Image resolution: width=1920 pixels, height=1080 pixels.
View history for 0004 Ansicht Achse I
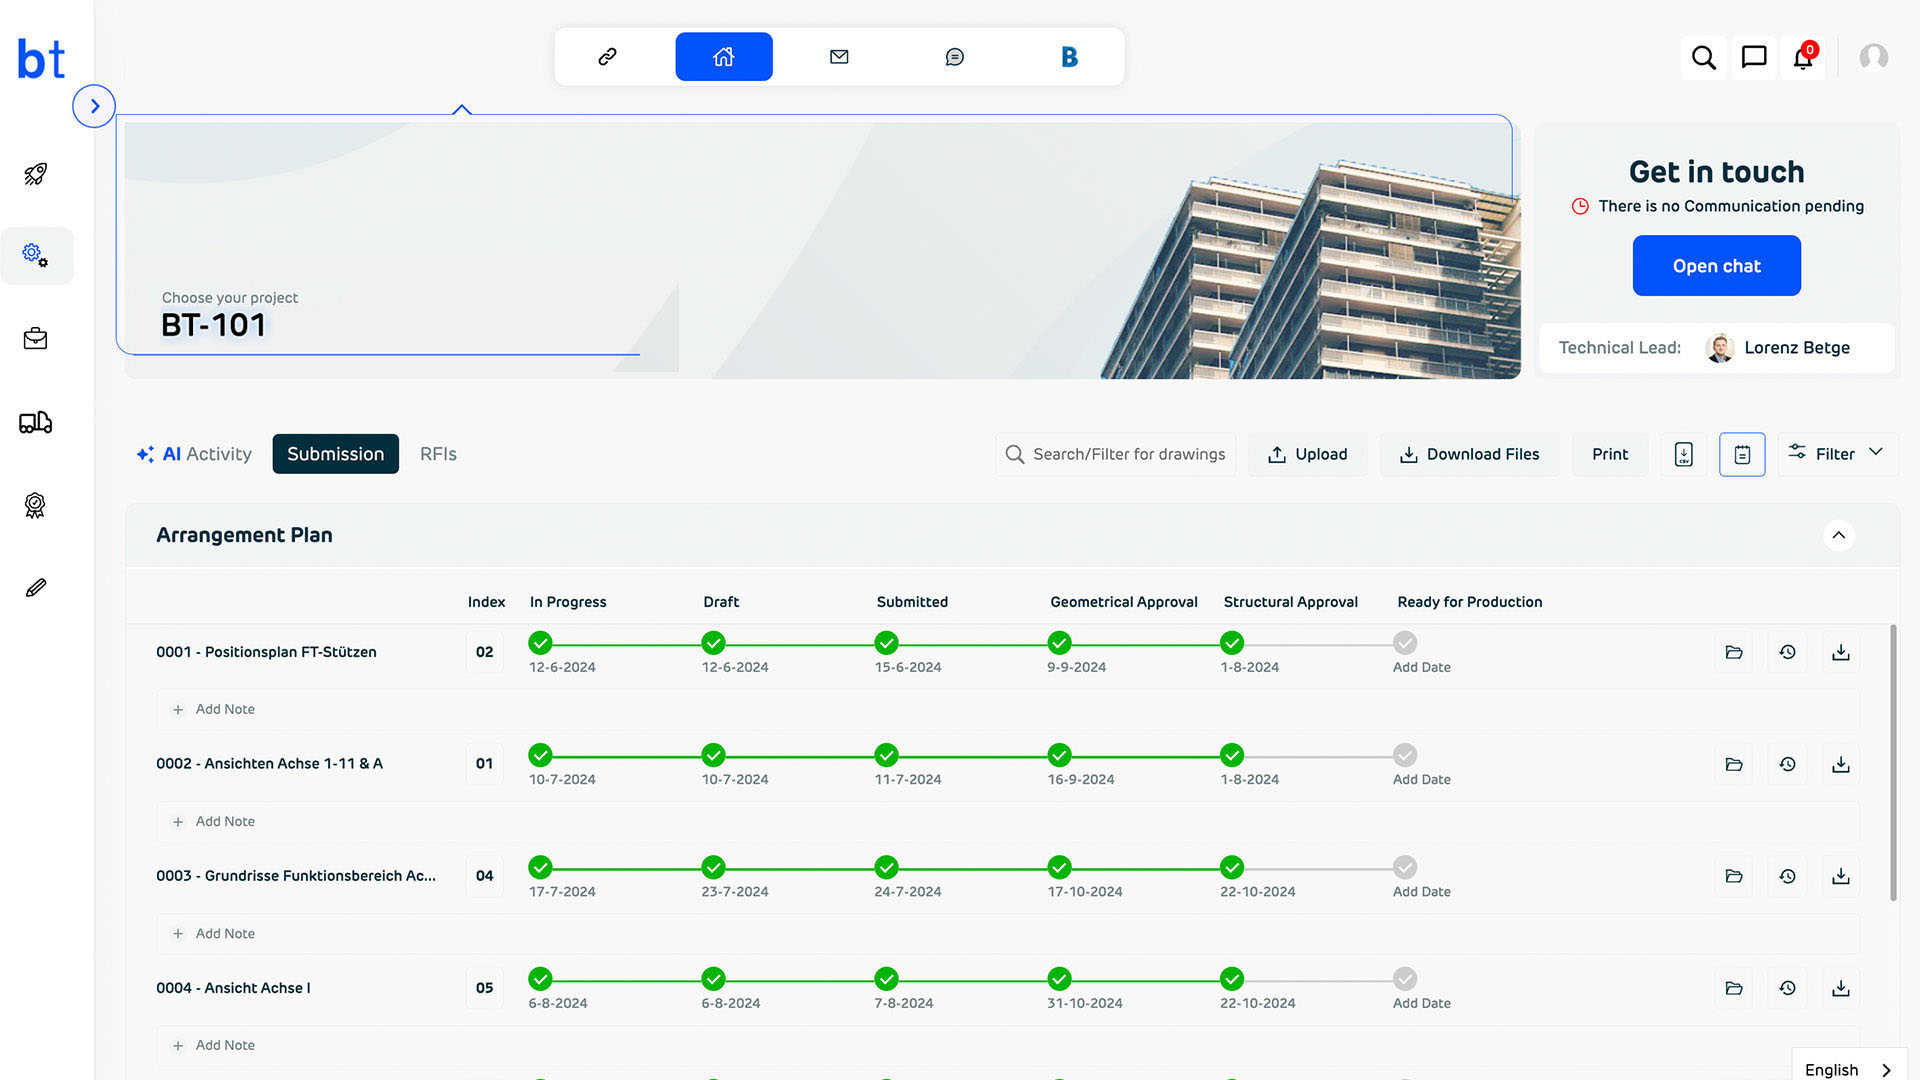tap(1788, 988)
